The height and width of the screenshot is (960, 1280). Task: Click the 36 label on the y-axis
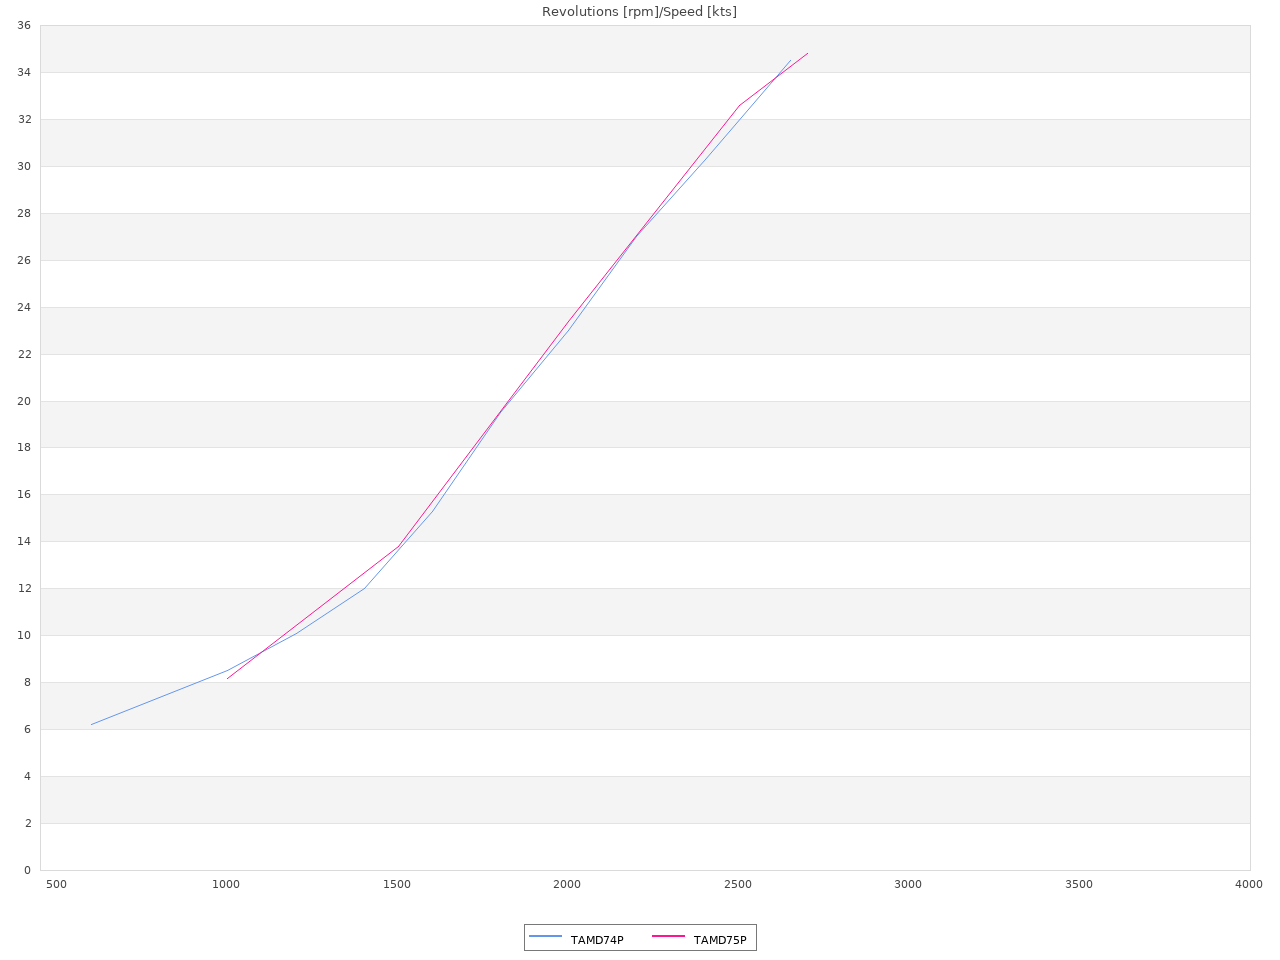24,25
